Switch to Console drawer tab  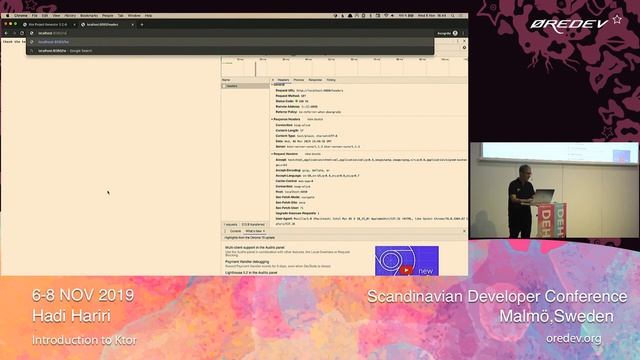tap(236, 231)
